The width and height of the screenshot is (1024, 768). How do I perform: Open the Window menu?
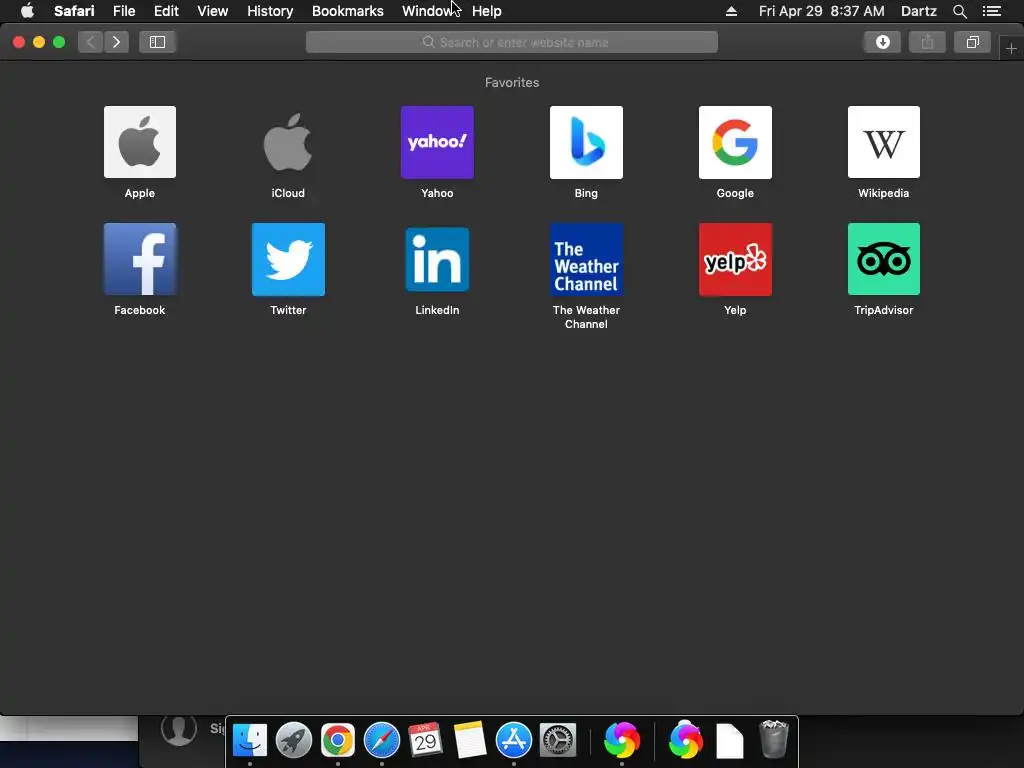(x=428, y=11)
